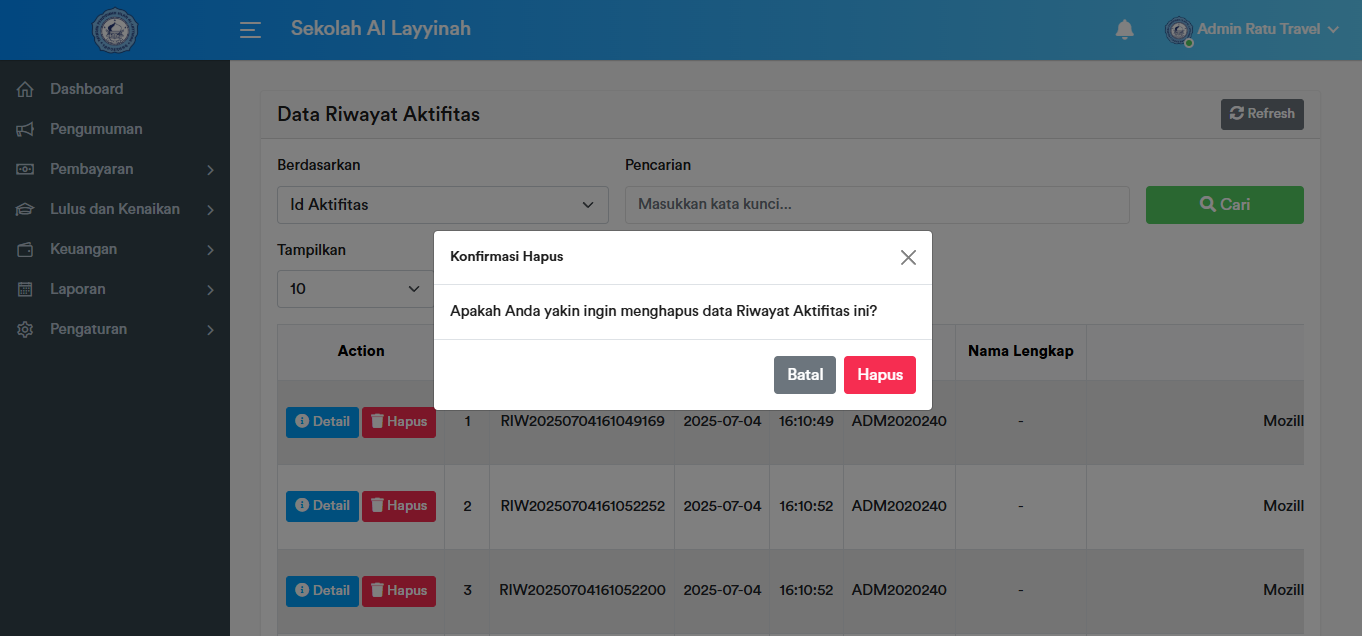Cancel deletion with the Batal button
The width and height of the screenshot is (1362, 636).
click(804, 375)
